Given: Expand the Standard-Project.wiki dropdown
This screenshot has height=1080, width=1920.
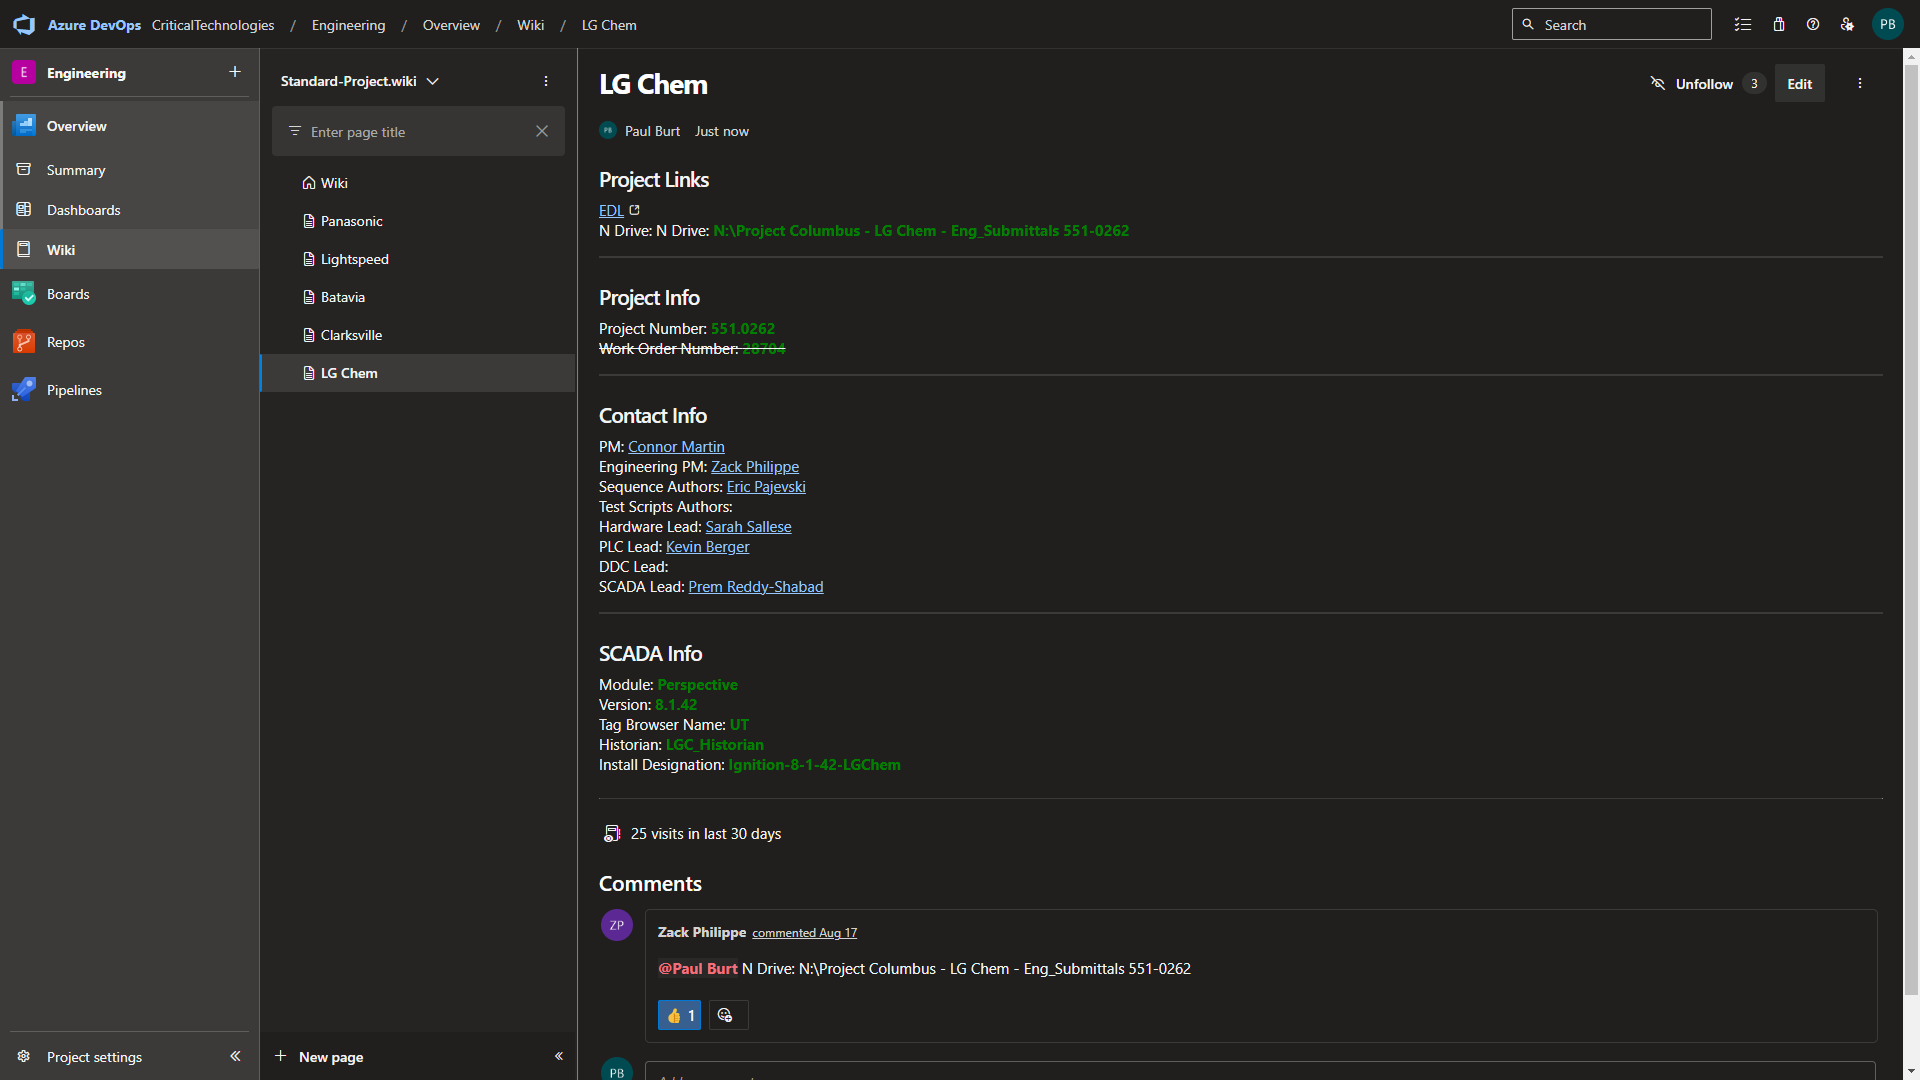Looking at the screenshot, I should pos(432,81).
